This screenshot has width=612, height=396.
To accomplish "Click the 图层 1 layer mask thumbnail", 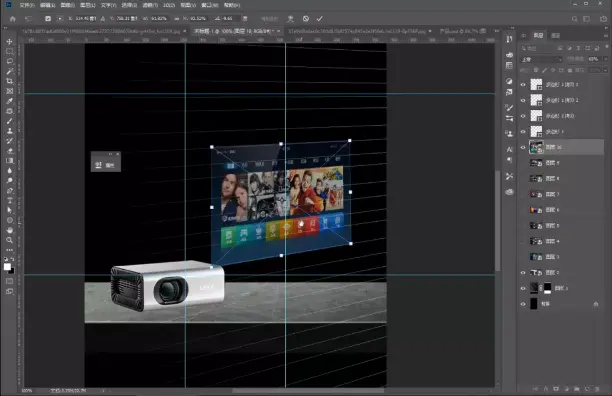I will coord(548,288).
